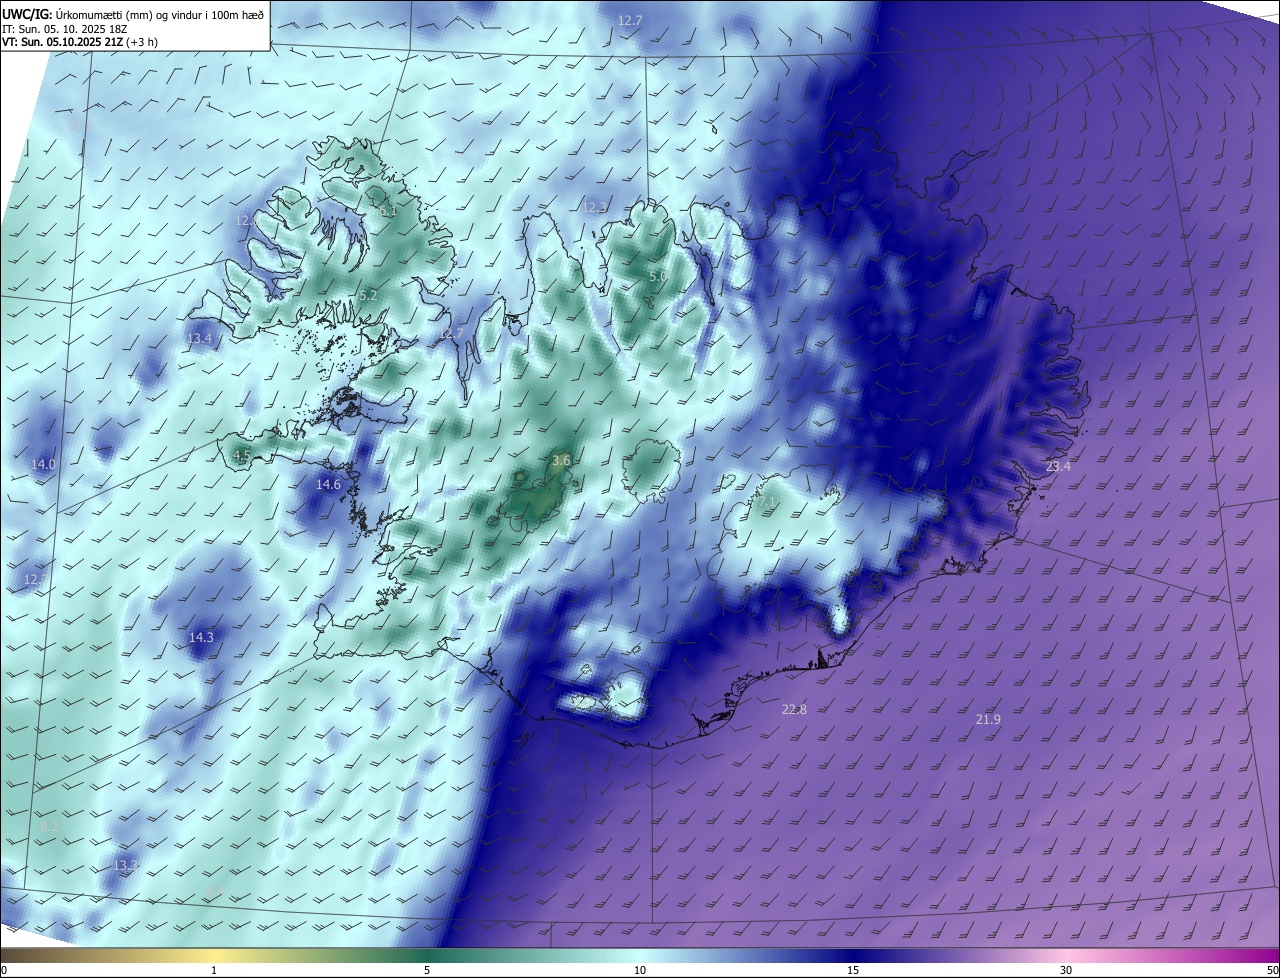The width and height of the screenshot is (1280, 978).
Task: Click the 13.3 value label
Action: [x=125, y=865]
